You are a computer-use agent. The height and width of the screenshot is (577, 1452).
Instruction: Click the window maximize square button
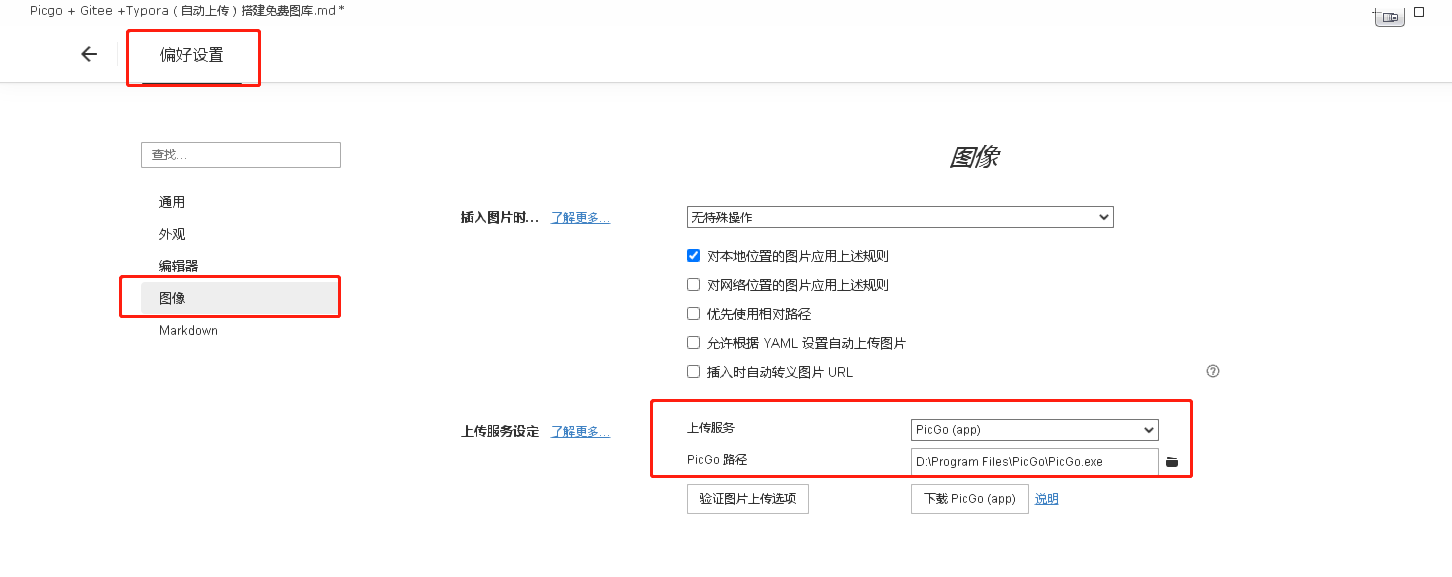click(x=1418, y=12)
